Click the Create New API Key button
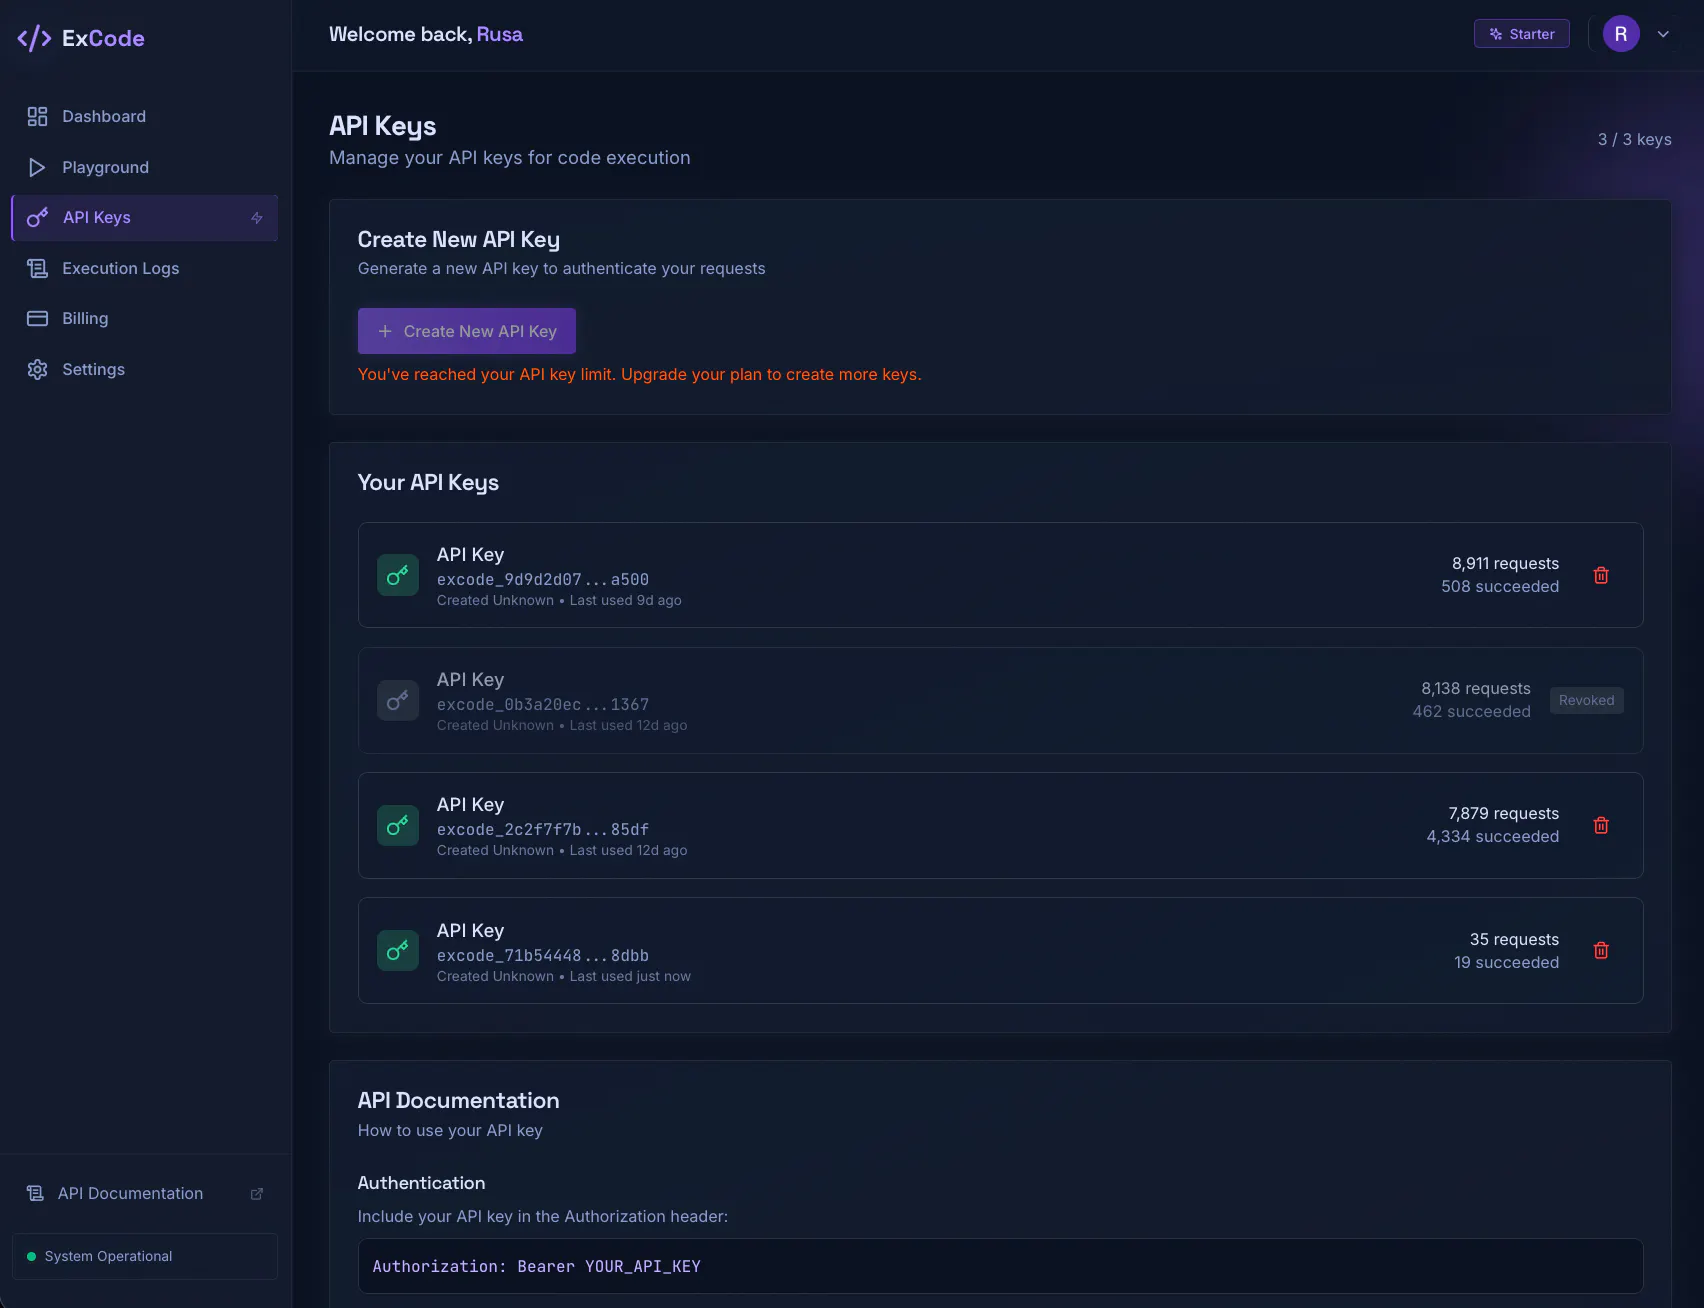The image size is (1704, 1308). 467,331
